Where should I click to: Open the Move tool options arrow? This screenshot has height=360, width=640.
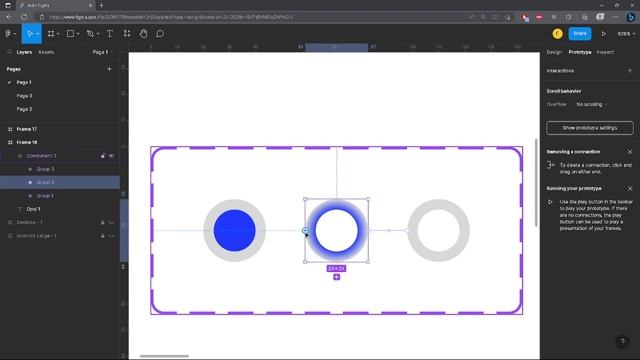(x=38, y=34)
